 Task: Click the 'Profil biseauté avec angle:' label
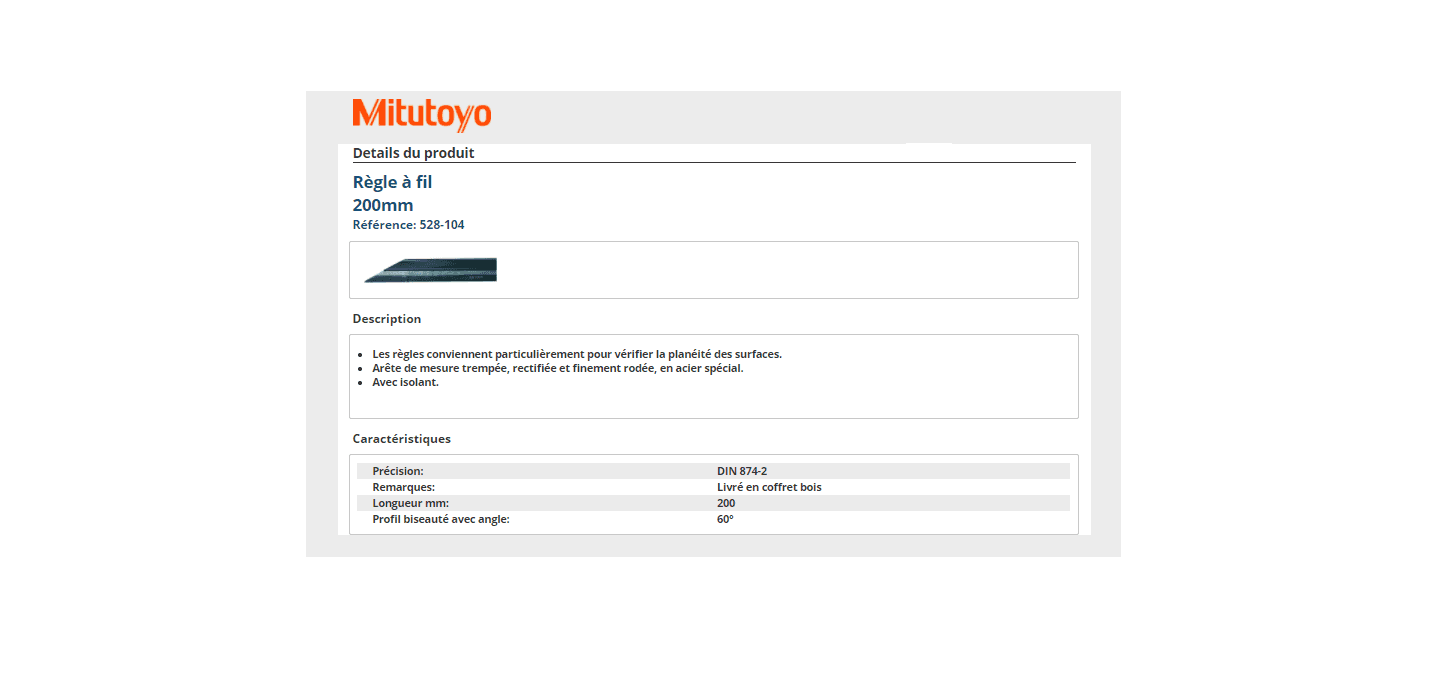pos(441,519)
